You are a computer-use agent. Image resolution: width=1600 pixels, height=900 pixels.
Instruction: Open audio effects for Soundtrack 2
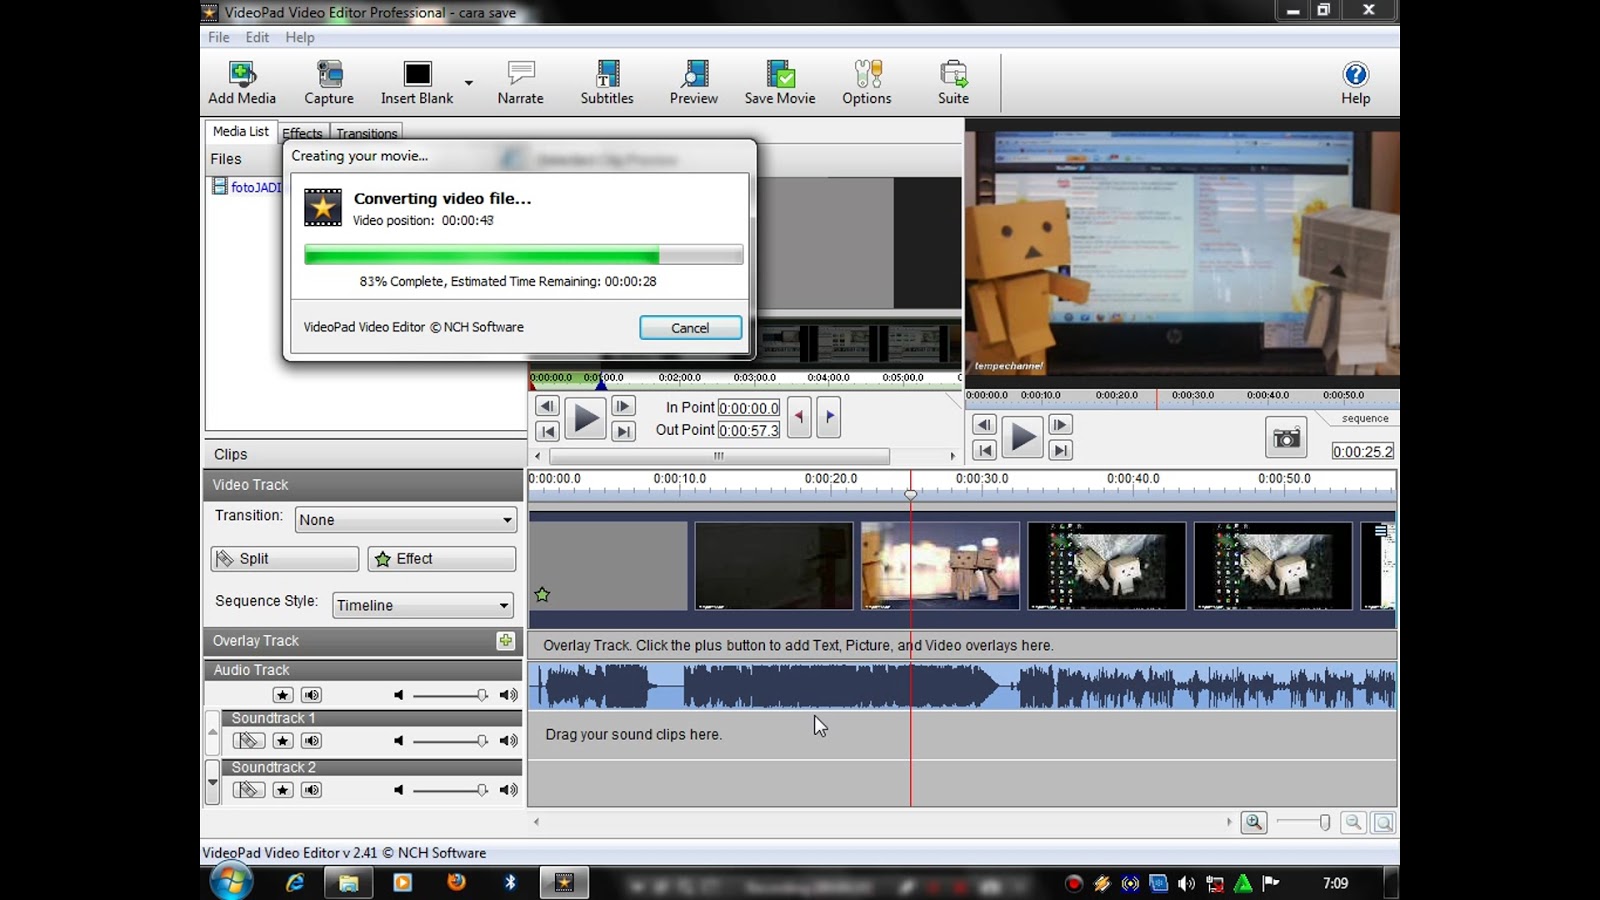(x=283, y=790)
